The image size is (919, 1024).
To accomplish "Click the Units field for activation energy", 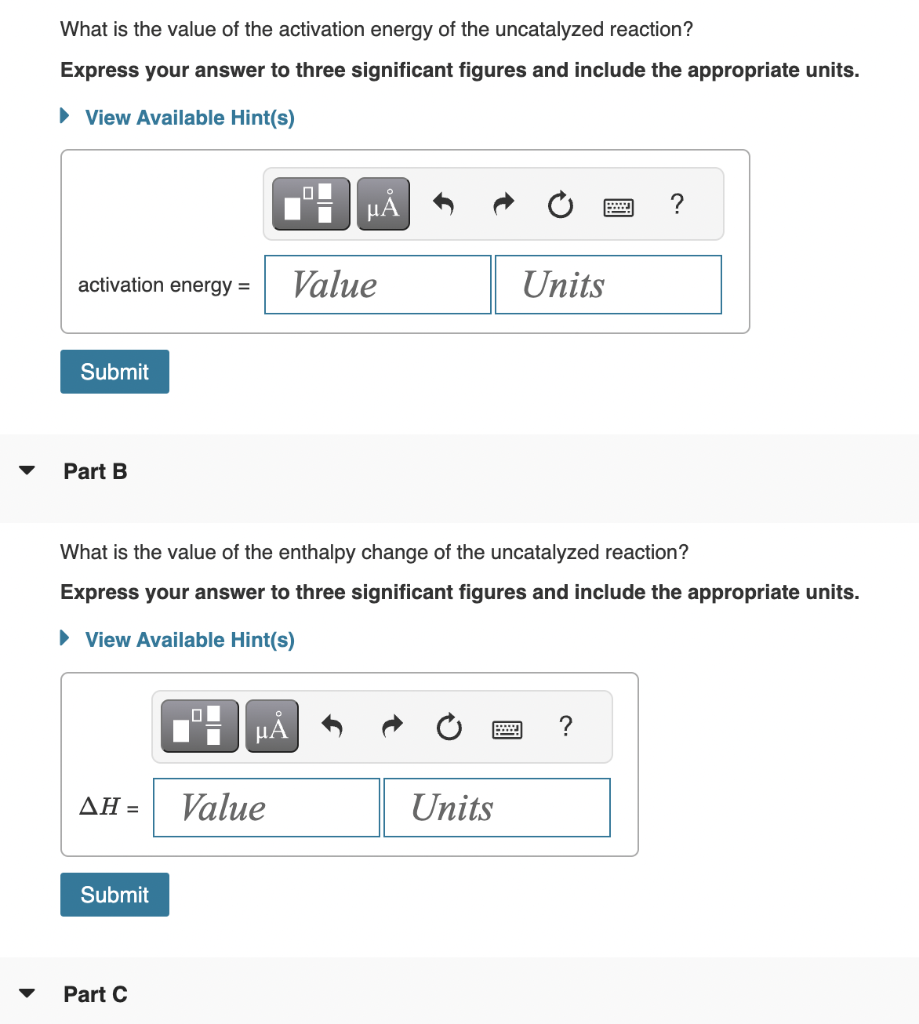I will tap(608, 284).
